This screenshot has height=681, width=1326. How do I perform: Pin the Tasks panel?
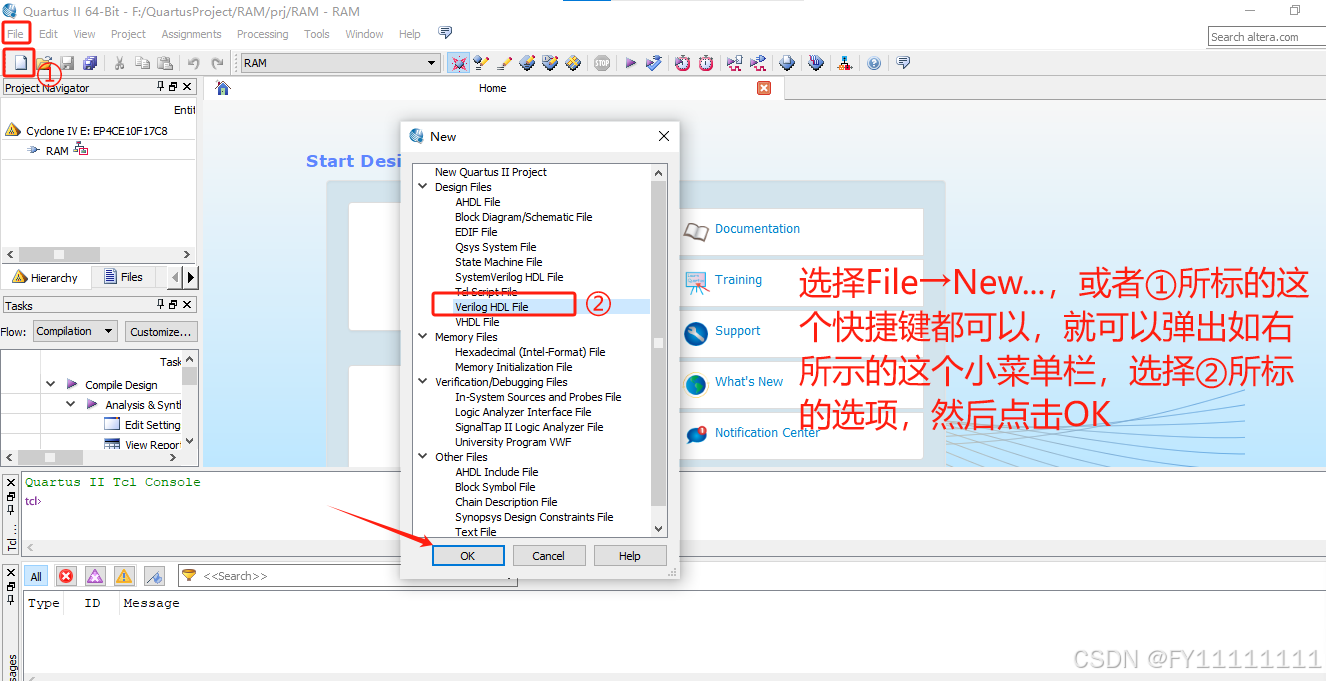click(160, 305)
